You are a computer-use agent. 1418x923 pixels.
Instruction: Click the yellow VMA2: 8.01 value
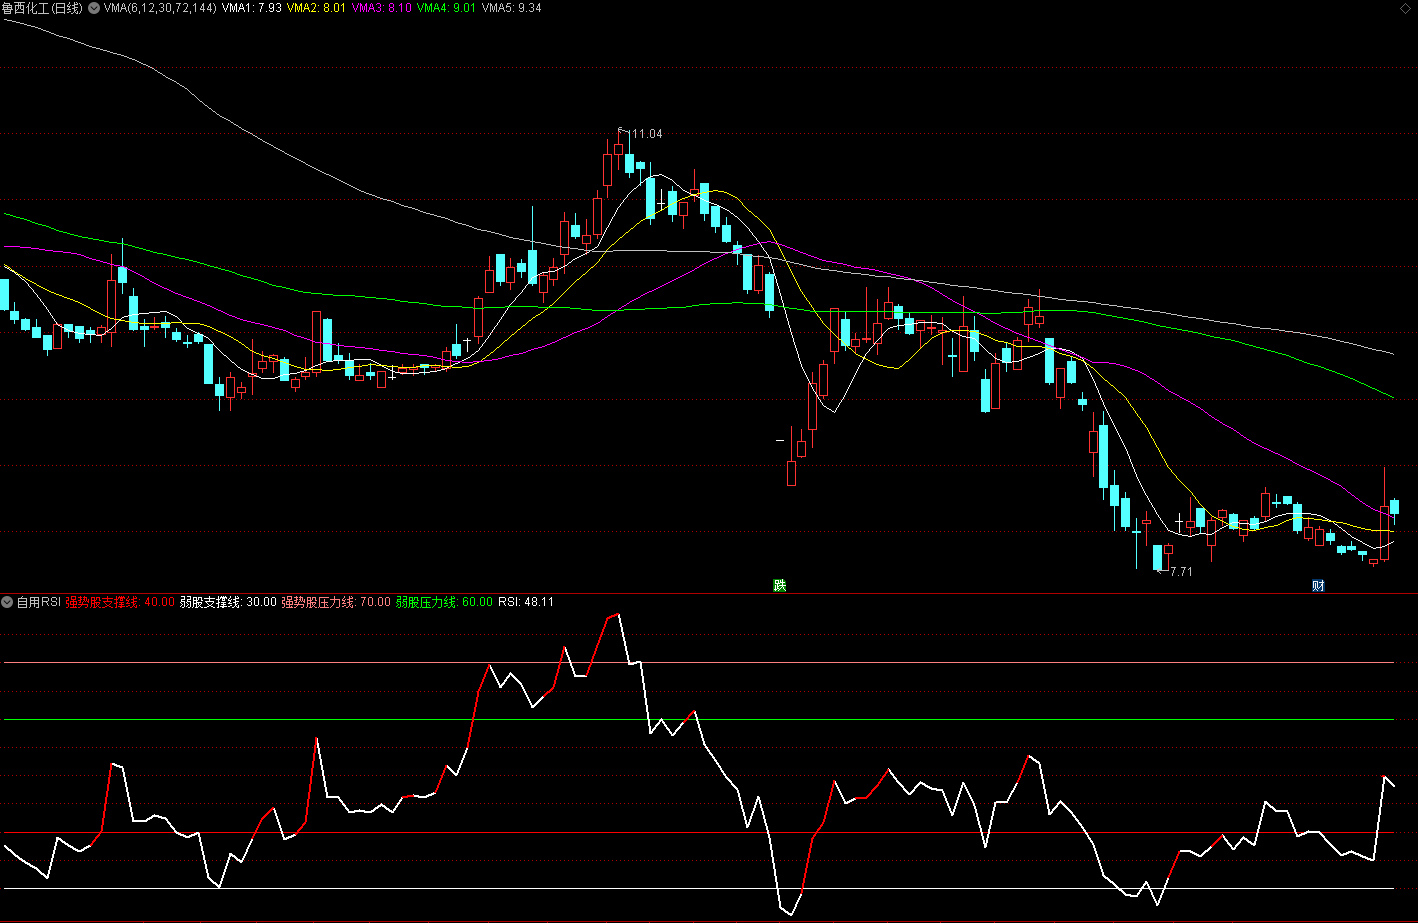(316, 8)
